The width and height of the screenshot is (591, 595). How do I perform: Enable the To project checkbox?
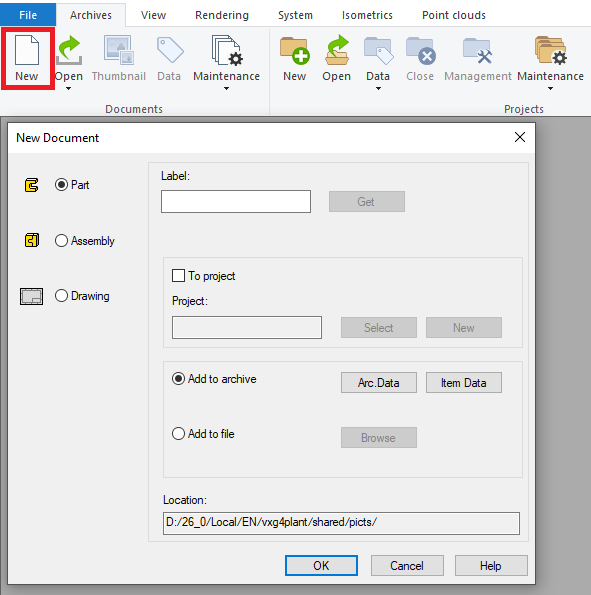[x=178, y=275]
